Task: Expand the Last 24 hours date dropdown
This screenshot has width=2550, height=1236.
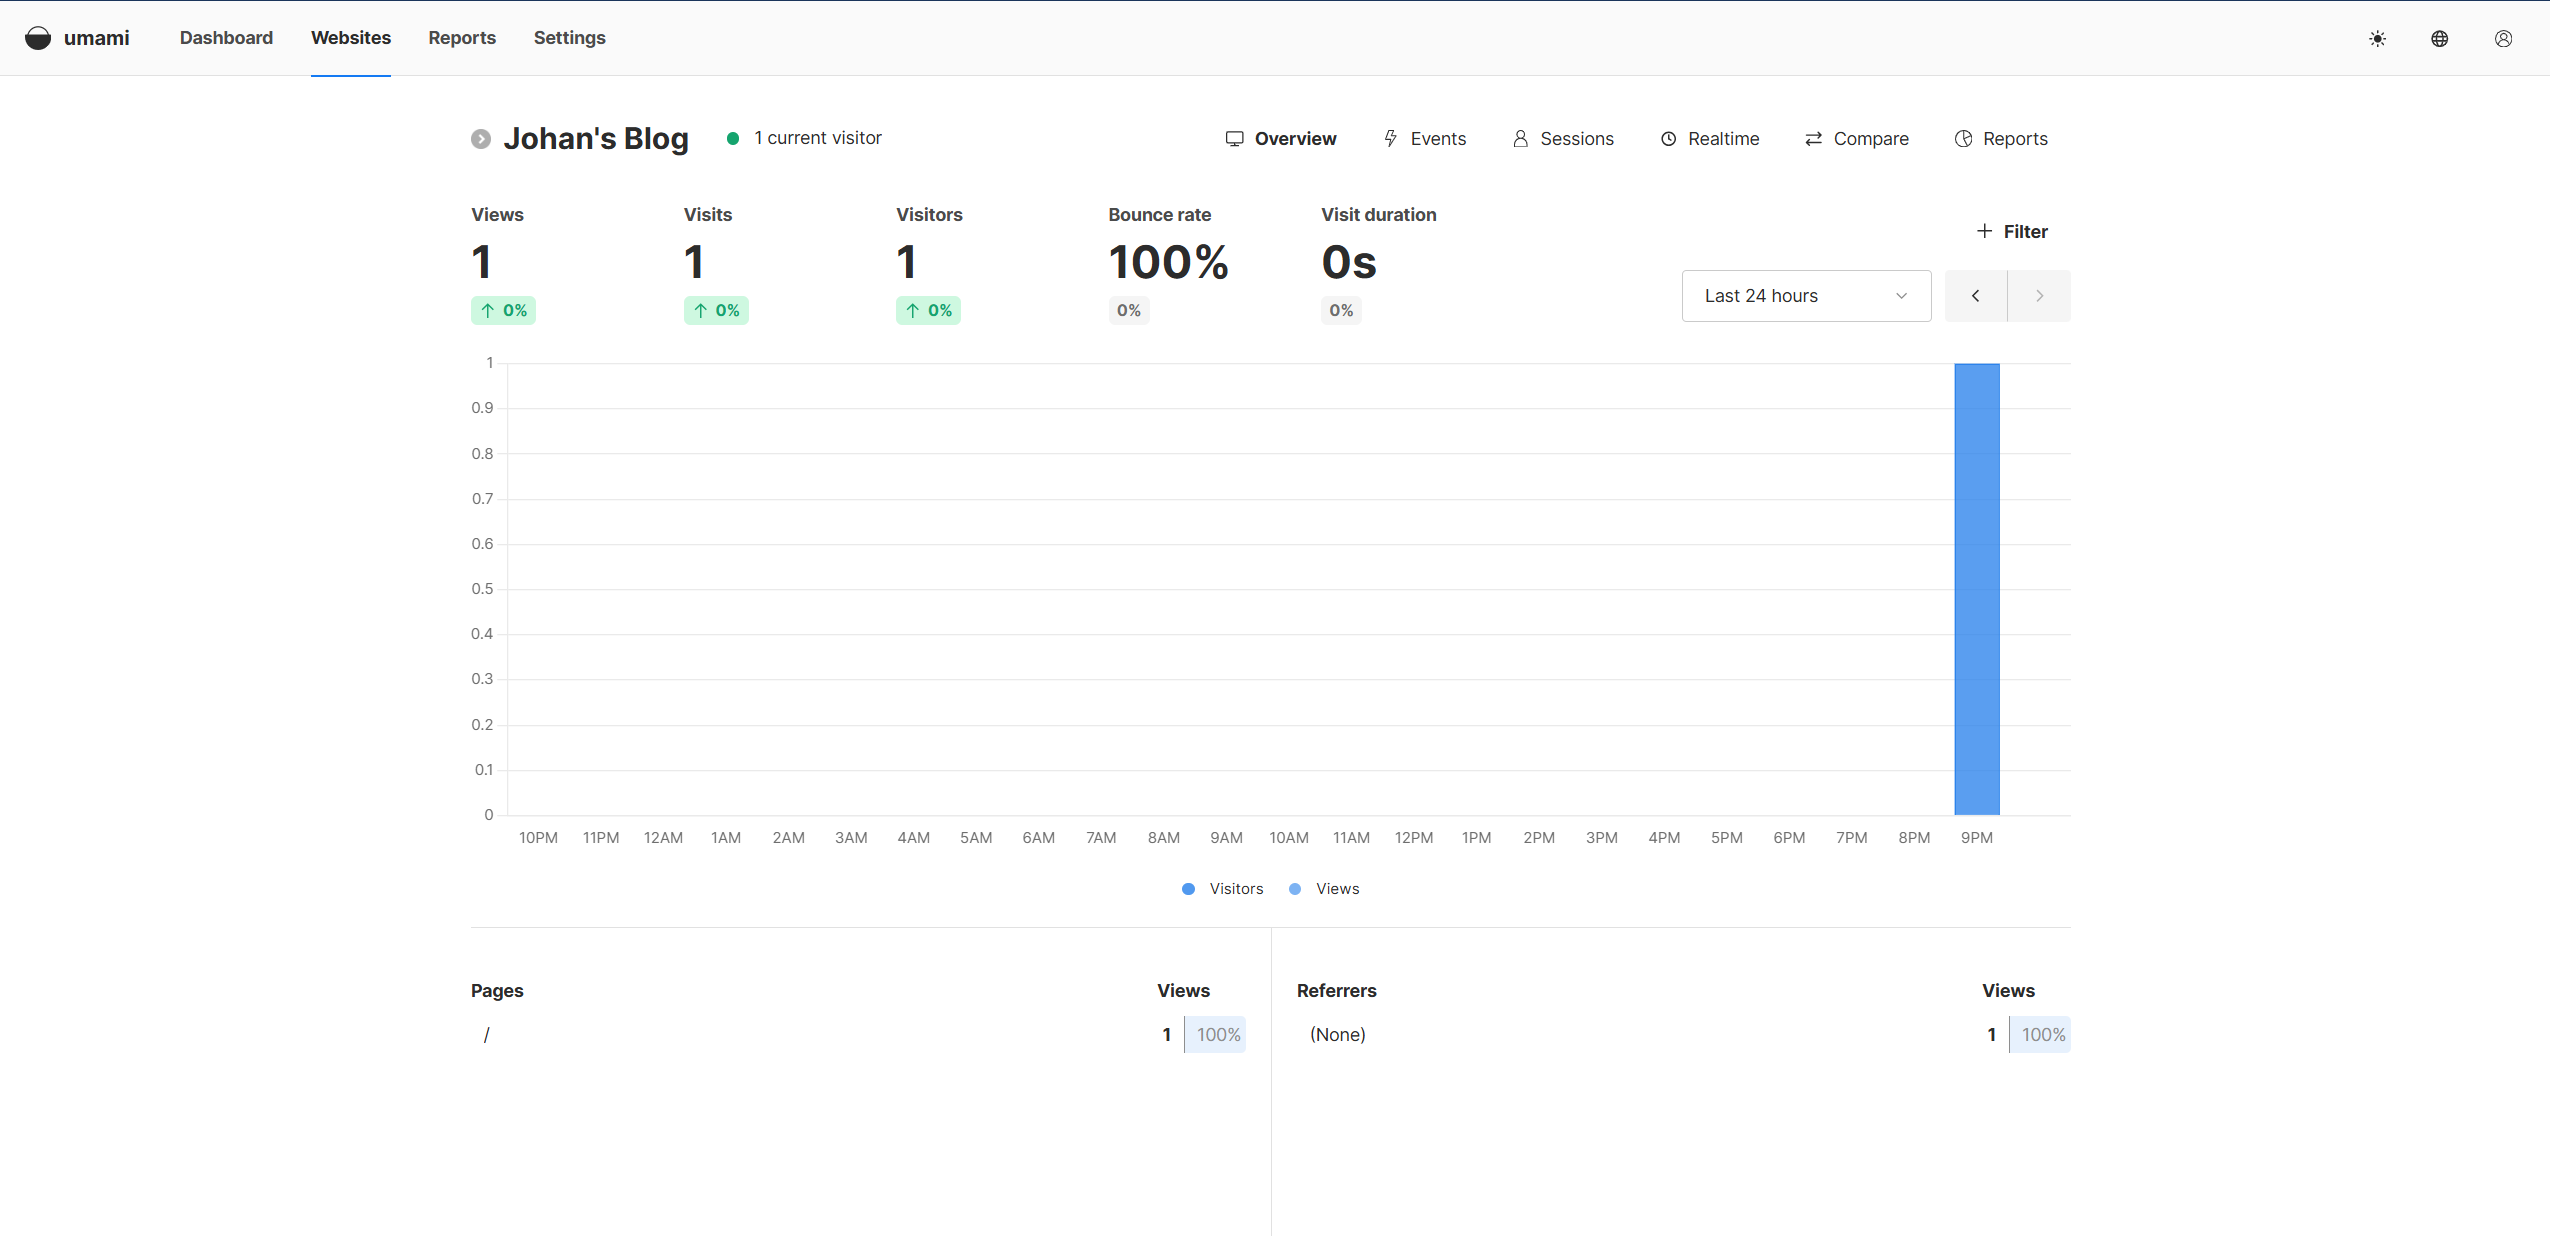Action: [1806, 296]
